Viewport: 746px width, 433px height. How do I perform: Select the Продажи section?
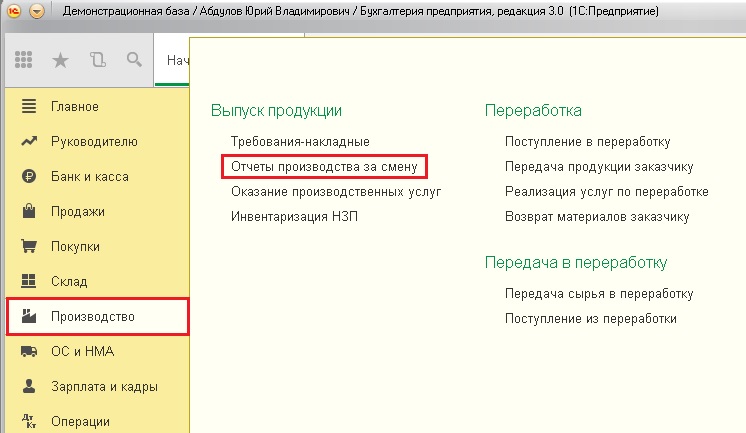(x=77, y=211)
